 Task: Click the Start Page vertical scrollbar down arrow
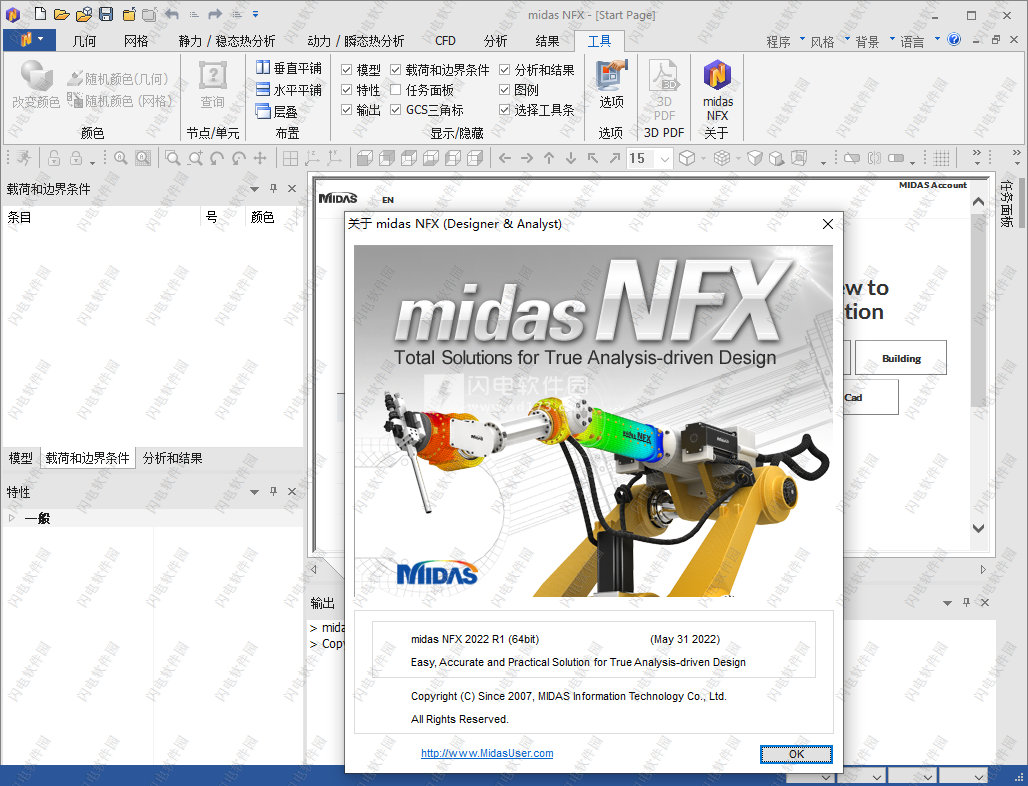[x=978, y=528]
